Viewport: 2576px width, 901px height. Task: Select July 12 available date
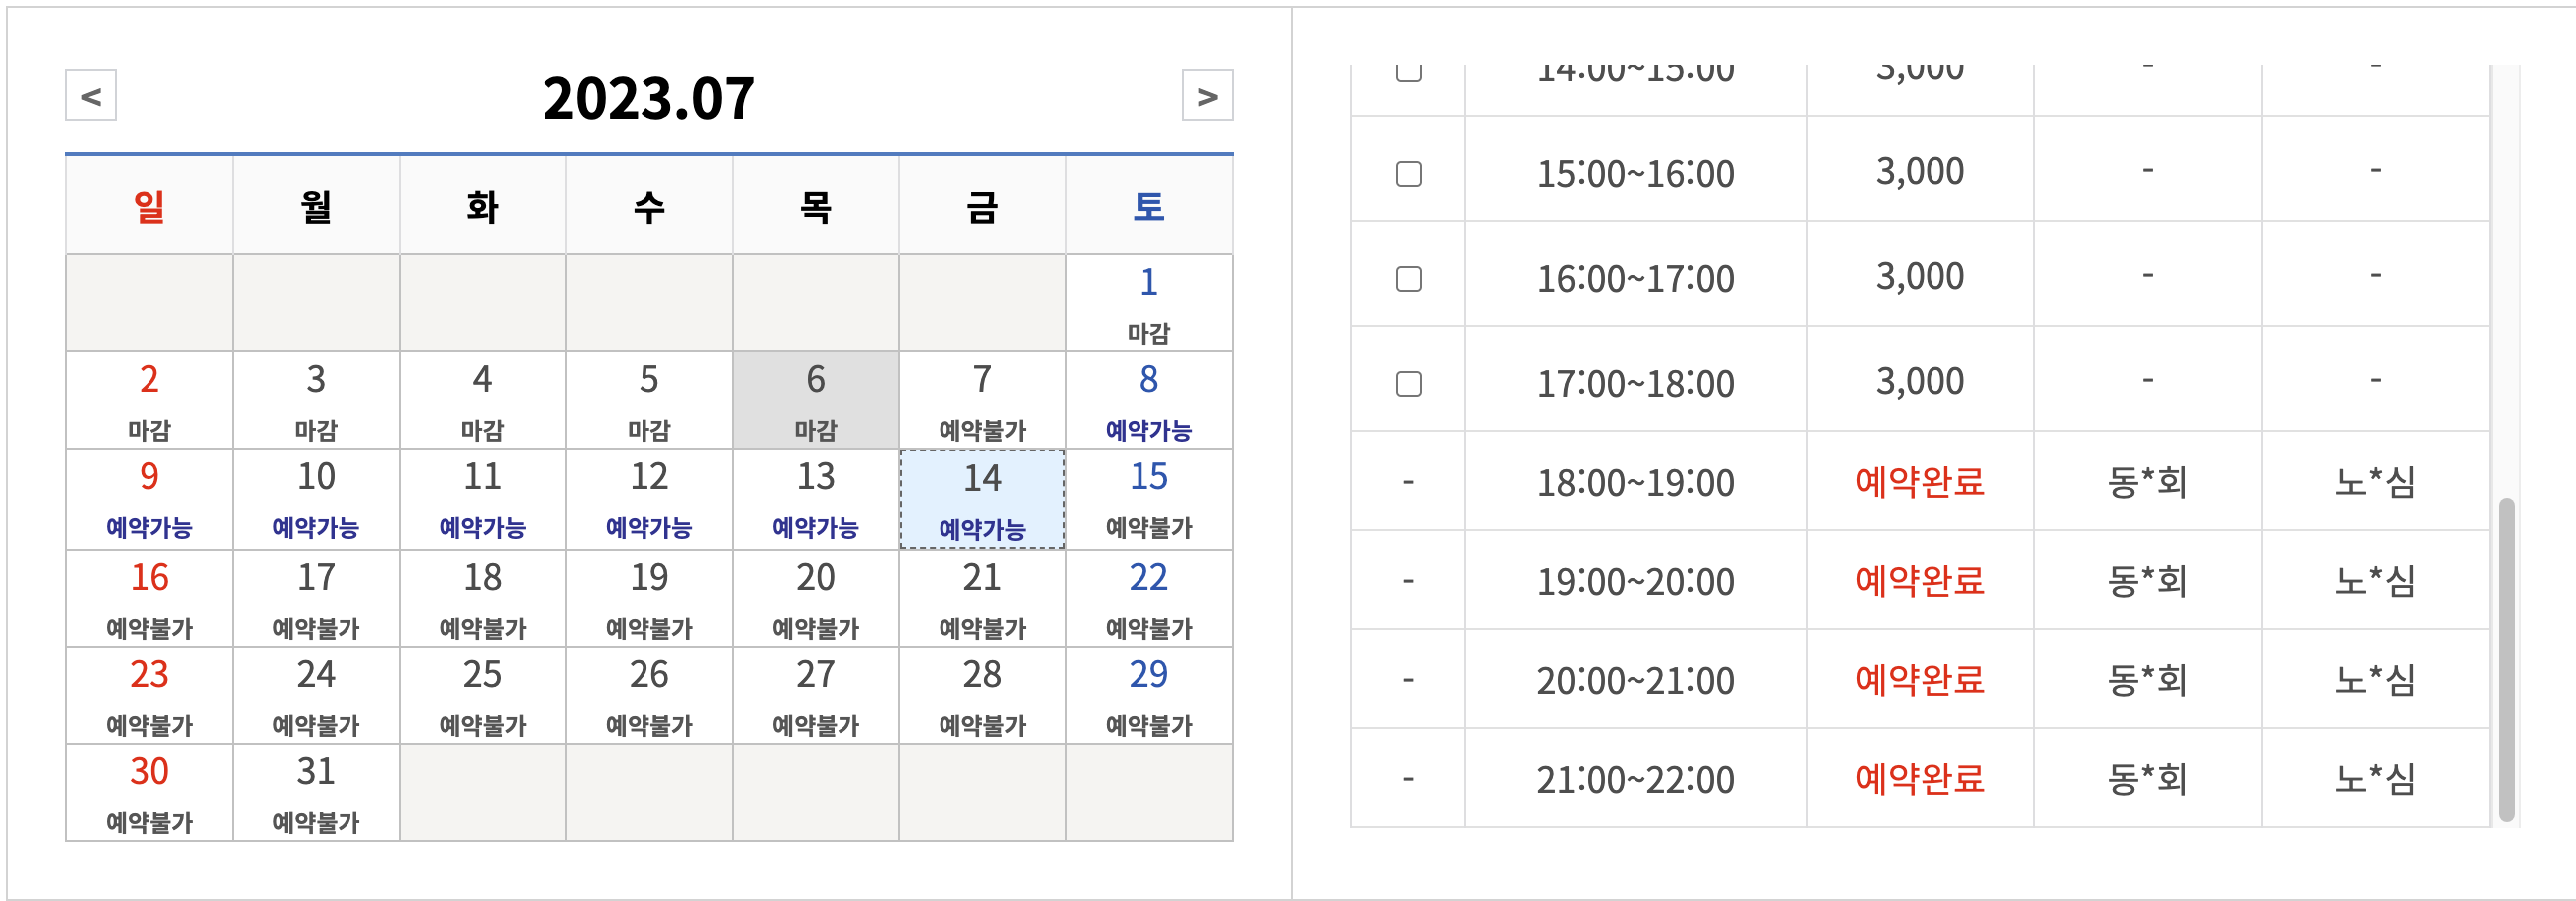[649, 498]
